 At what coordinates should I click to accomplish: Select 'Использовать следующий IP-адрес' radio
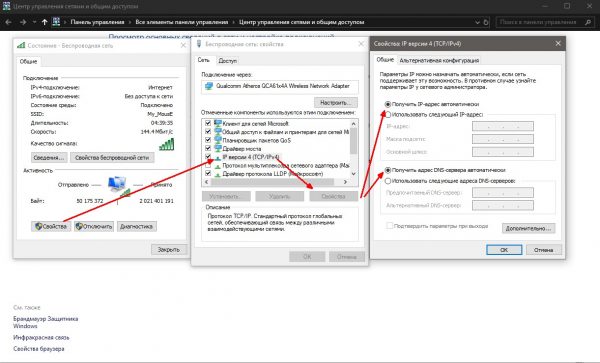click(388, 114)
